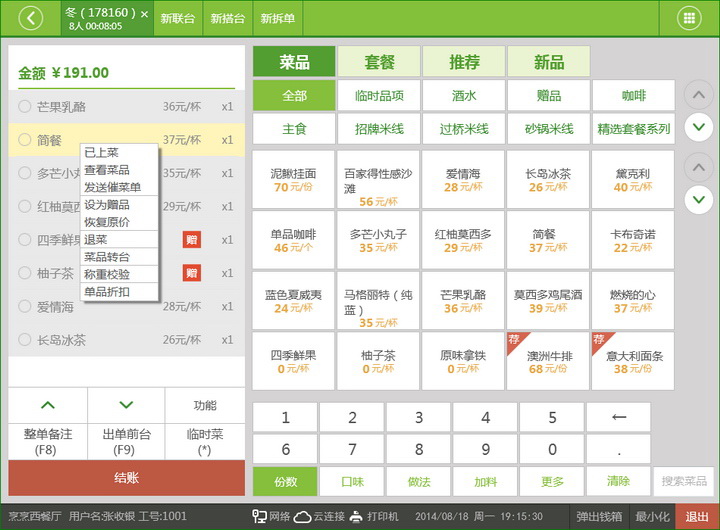Click 出单前台 (F9) button
Screen dimensions: 720x530
click(126, 442)
